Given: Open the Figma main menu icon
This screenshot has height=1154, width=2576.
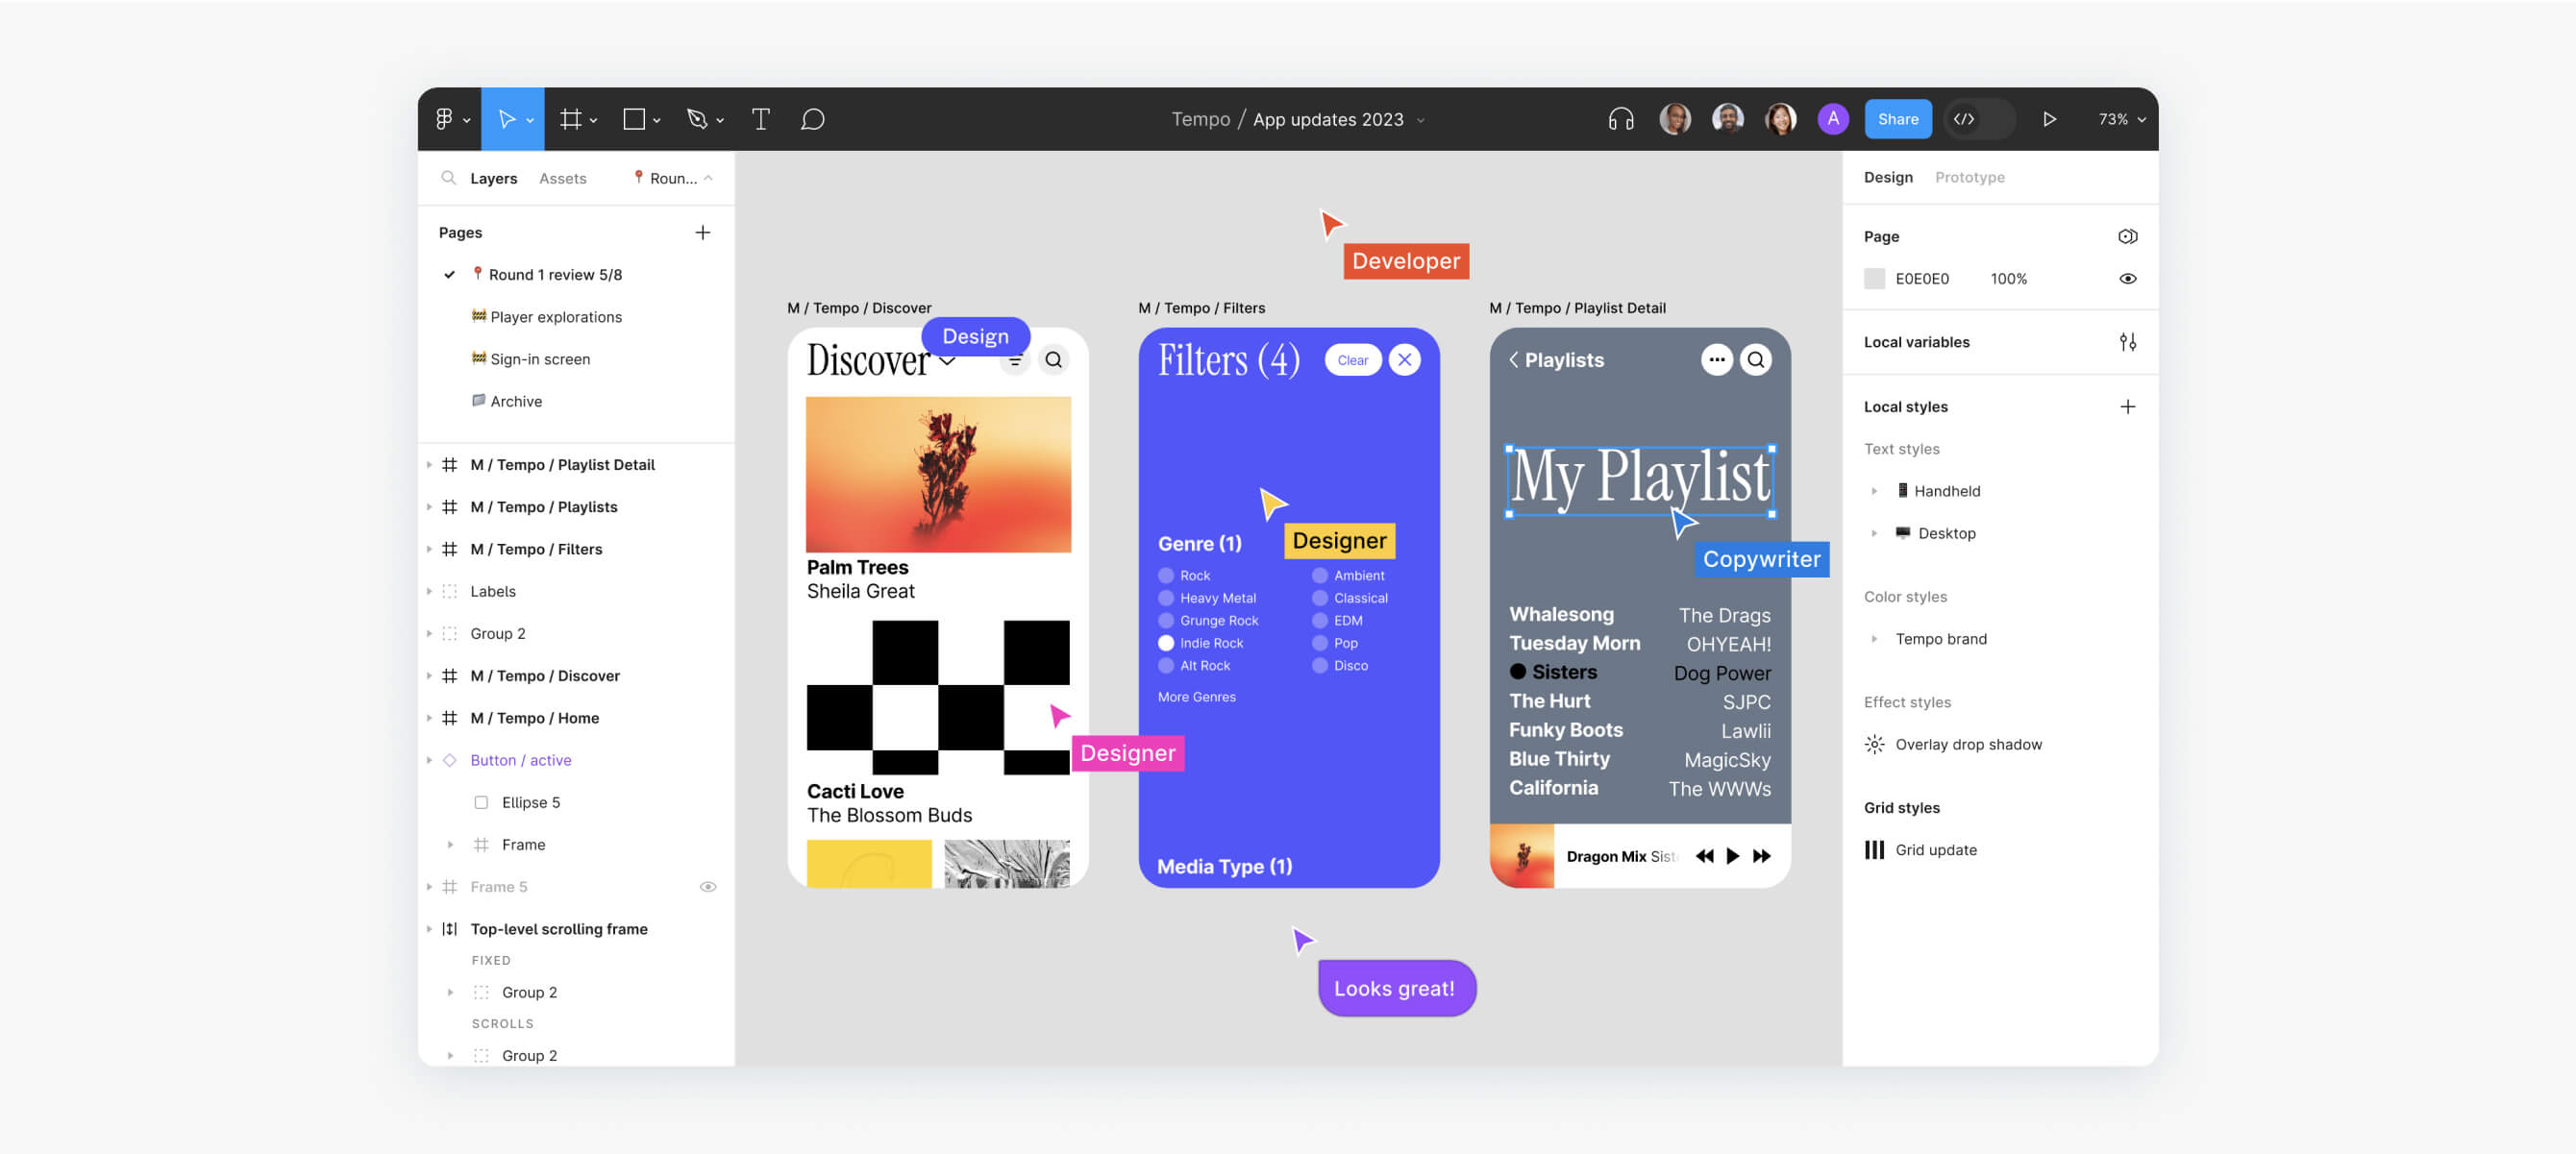Looking at the screenshot, I should 445,119.
